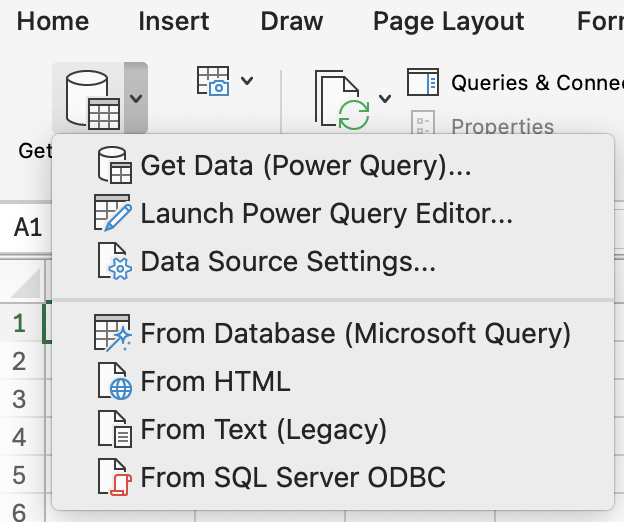
Task: Click the From Database wand table icon
Action: pyautogui.click(x=113, y=333)
